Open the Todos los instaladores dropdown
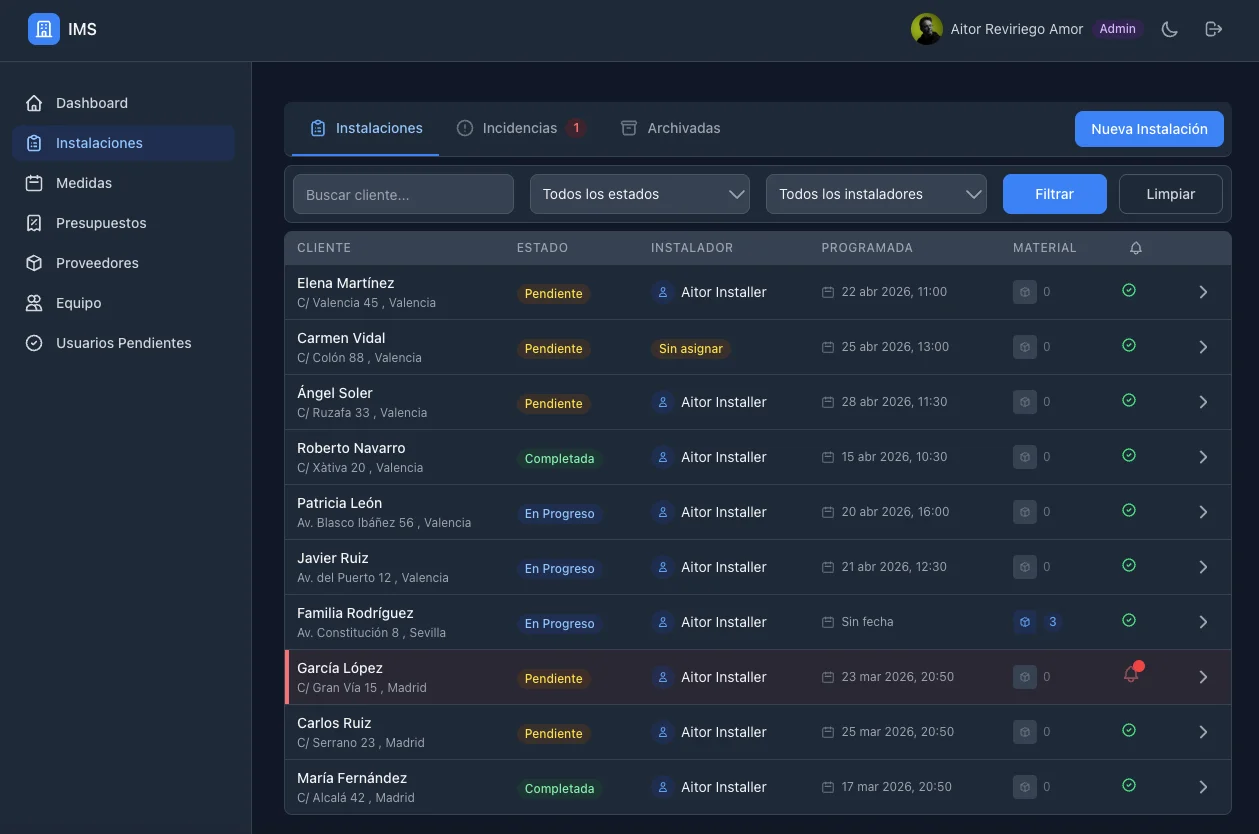Viewport: 1259px width, 834px height. [876, 194]
